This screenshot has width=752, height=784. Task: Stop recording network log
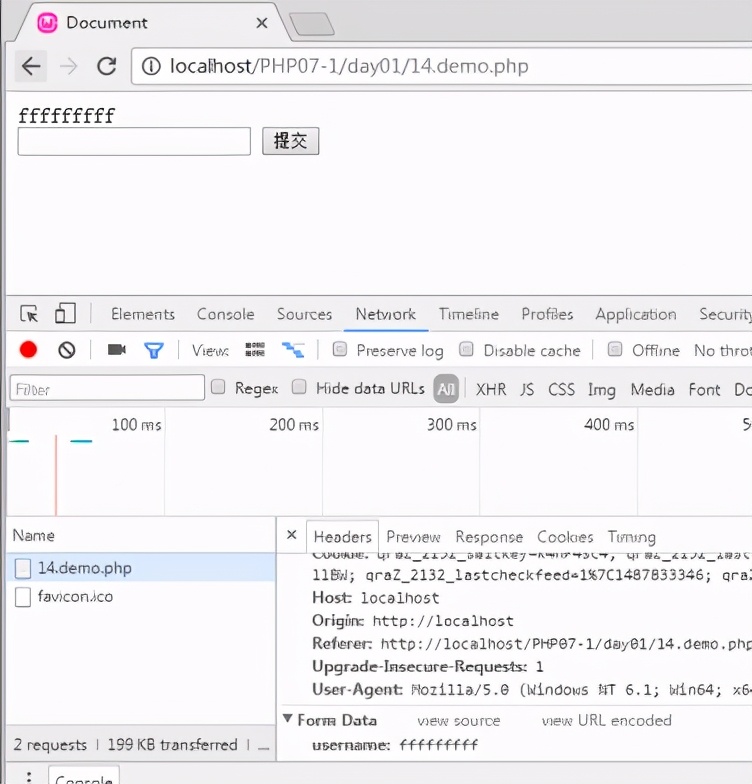(x=28, y=350)
